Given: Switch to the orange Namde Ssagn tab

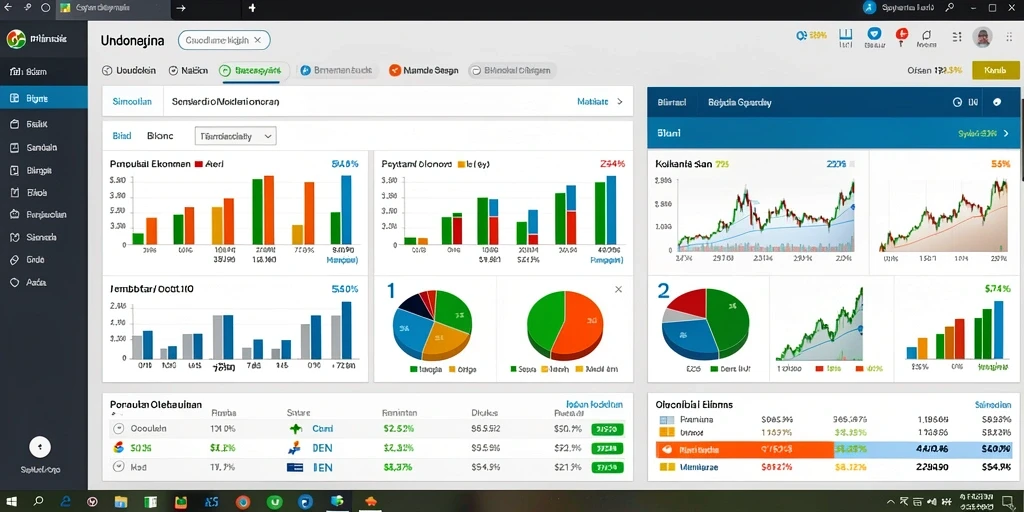Looking at the screenshot, I should click(423, 70).
